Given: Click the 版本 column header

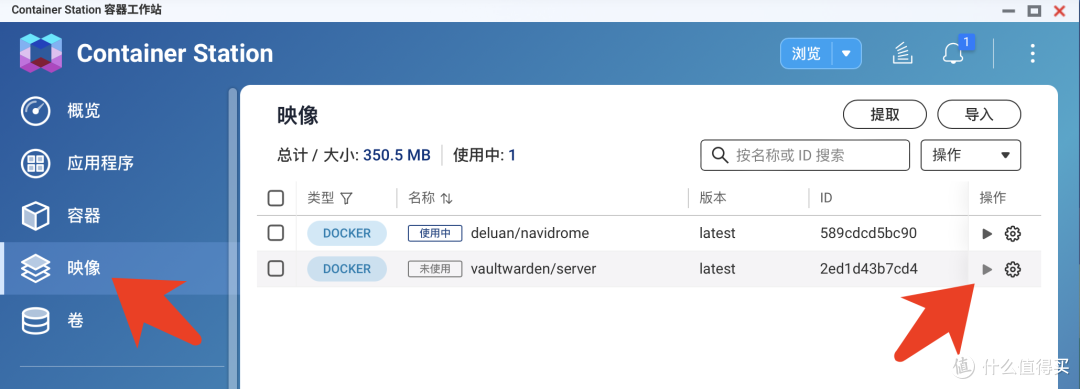Looking at the screenshot, I should point(712,198).
